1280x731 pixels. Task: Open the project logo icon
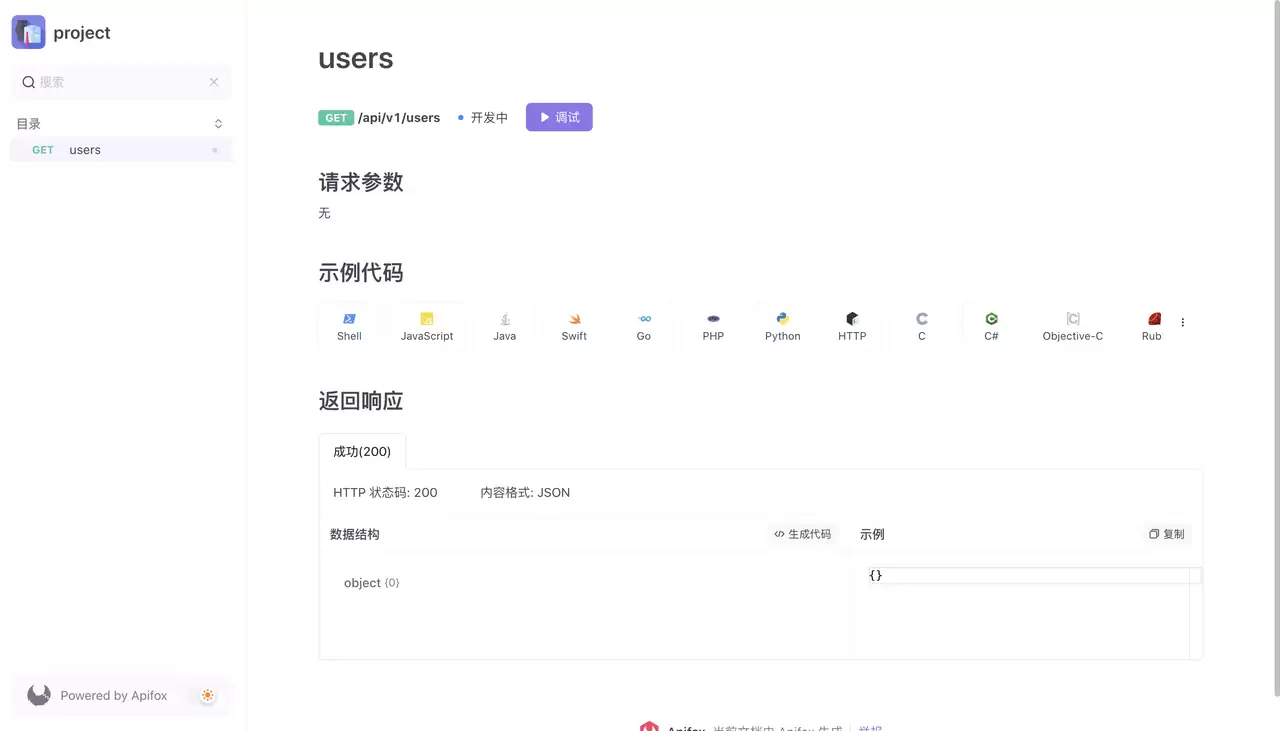click(28, 33)
